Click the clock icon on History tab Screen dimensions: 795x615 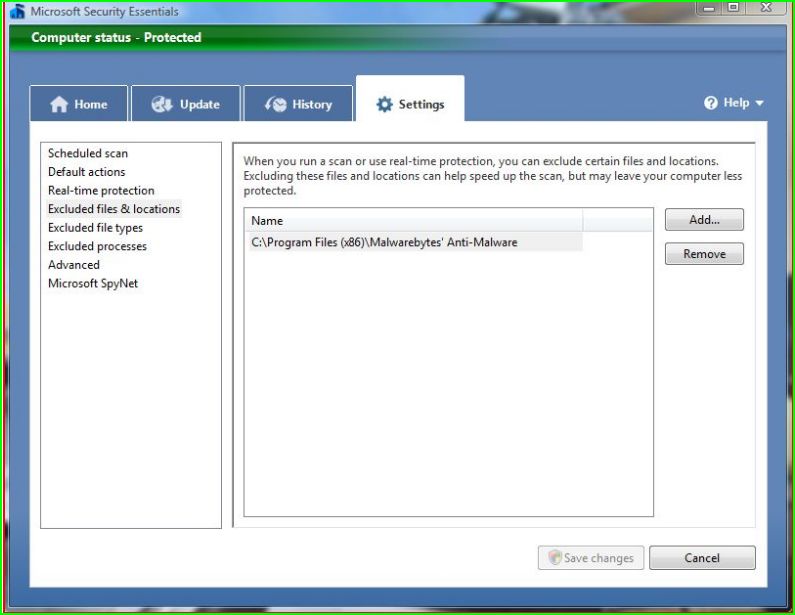[276, 104]
